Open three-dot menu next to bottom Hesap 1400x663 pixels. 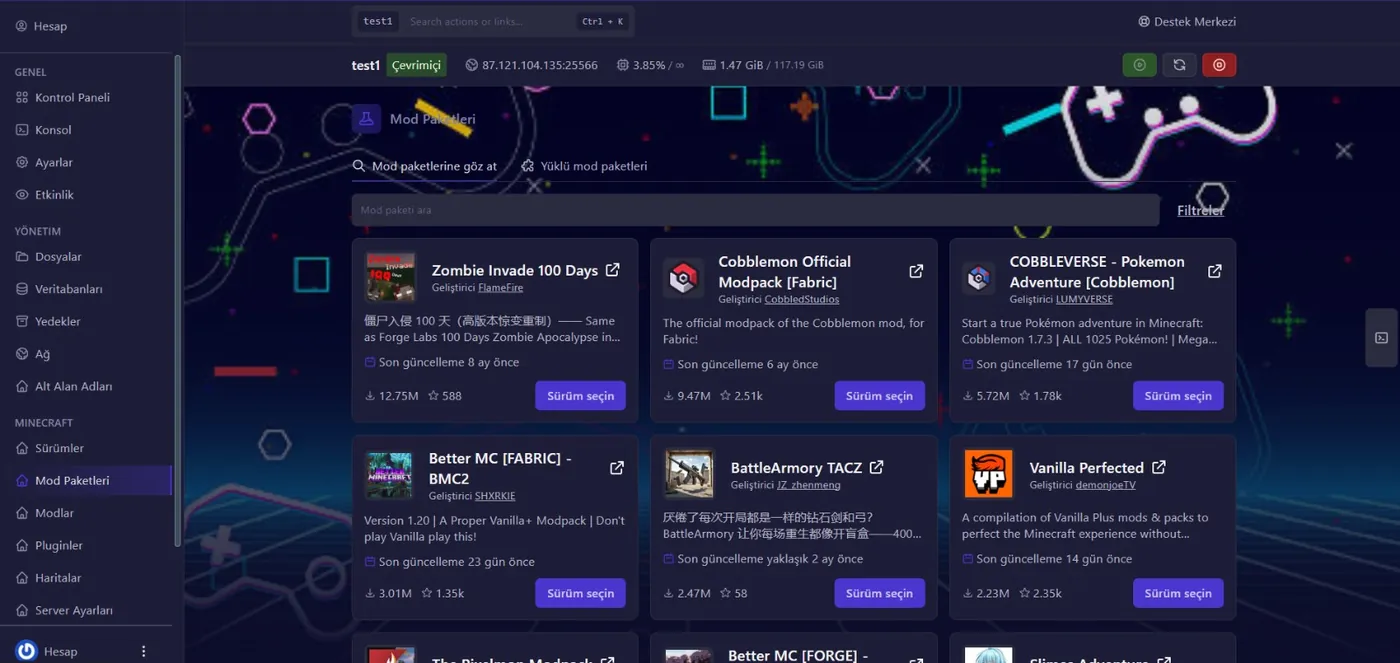143,651
